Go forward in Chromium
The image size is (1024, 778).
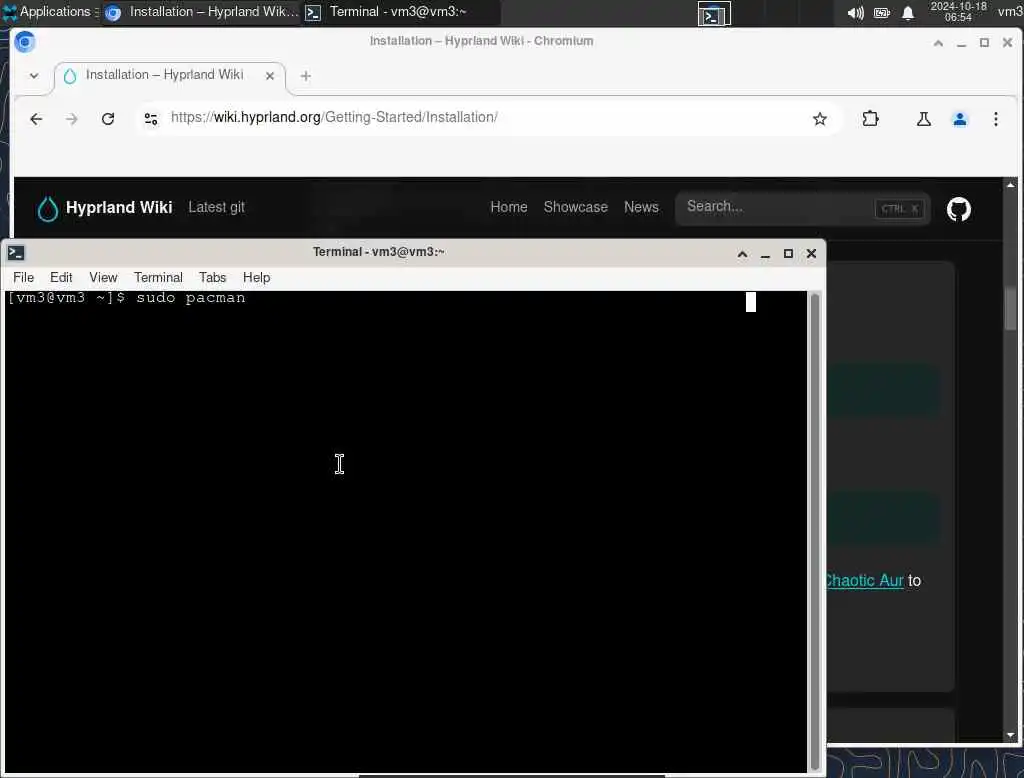[72, 118]
